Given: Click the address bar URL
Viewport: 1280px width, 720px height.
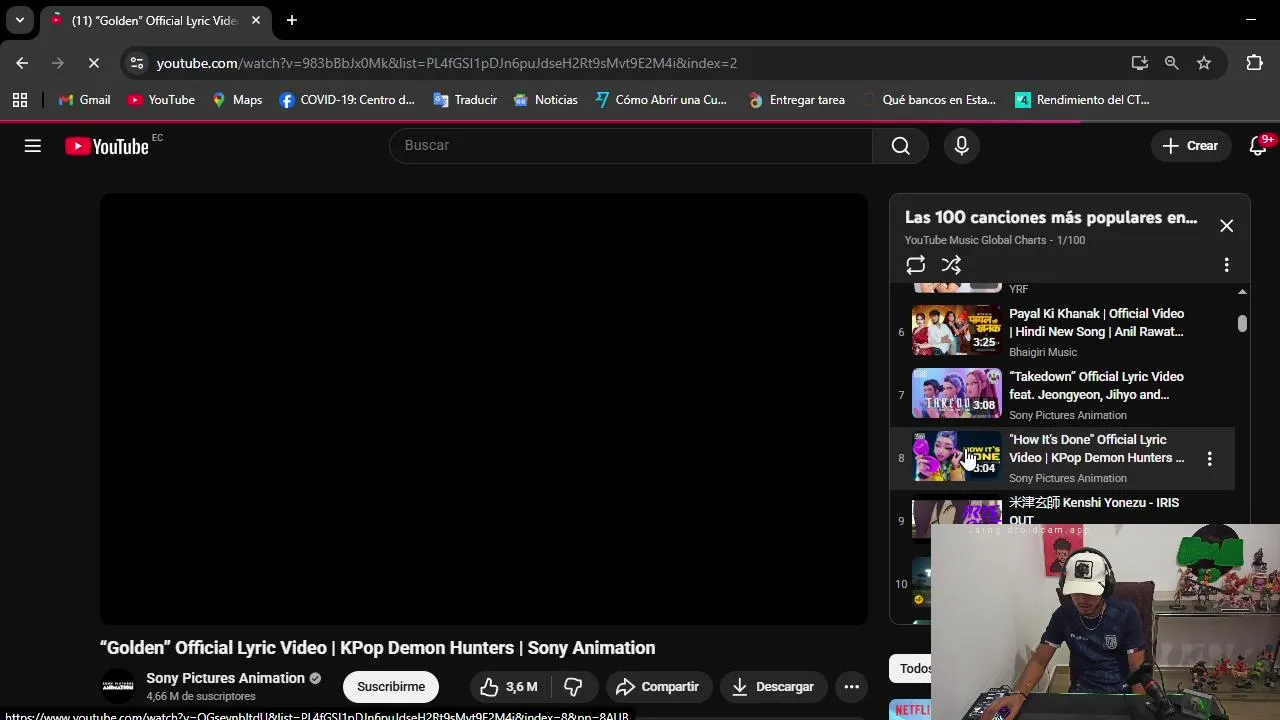Looking at the screenshot, I should (x=447, y=63).
